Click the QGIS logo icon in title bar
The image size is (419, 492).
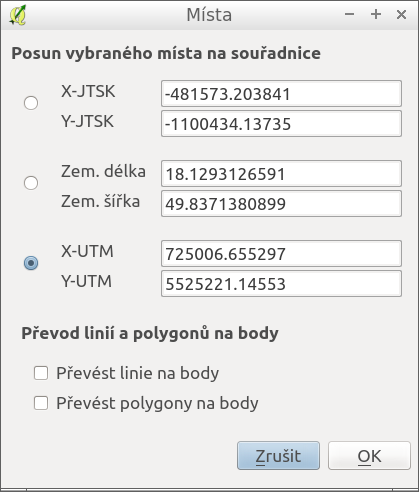pyautogui.click(x=18, y=15)
